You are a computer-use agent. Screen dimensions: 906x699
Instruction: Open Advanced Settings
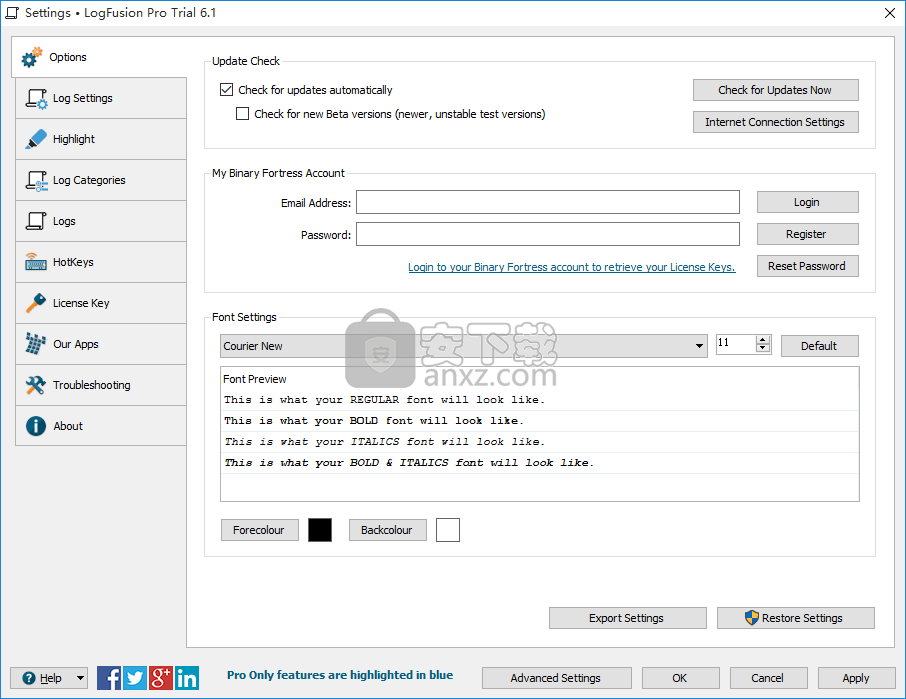pos(556,678)
